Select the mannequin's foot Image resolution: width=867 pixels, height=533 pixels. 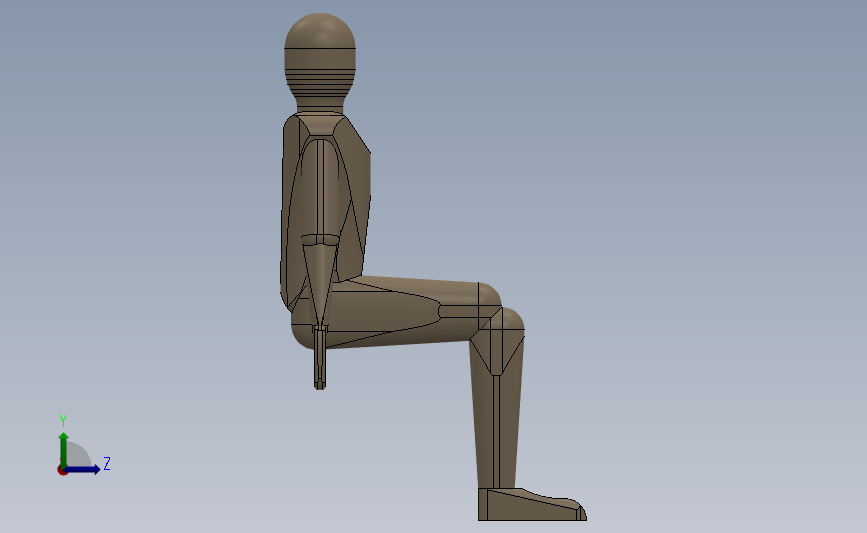pos(531,504)
